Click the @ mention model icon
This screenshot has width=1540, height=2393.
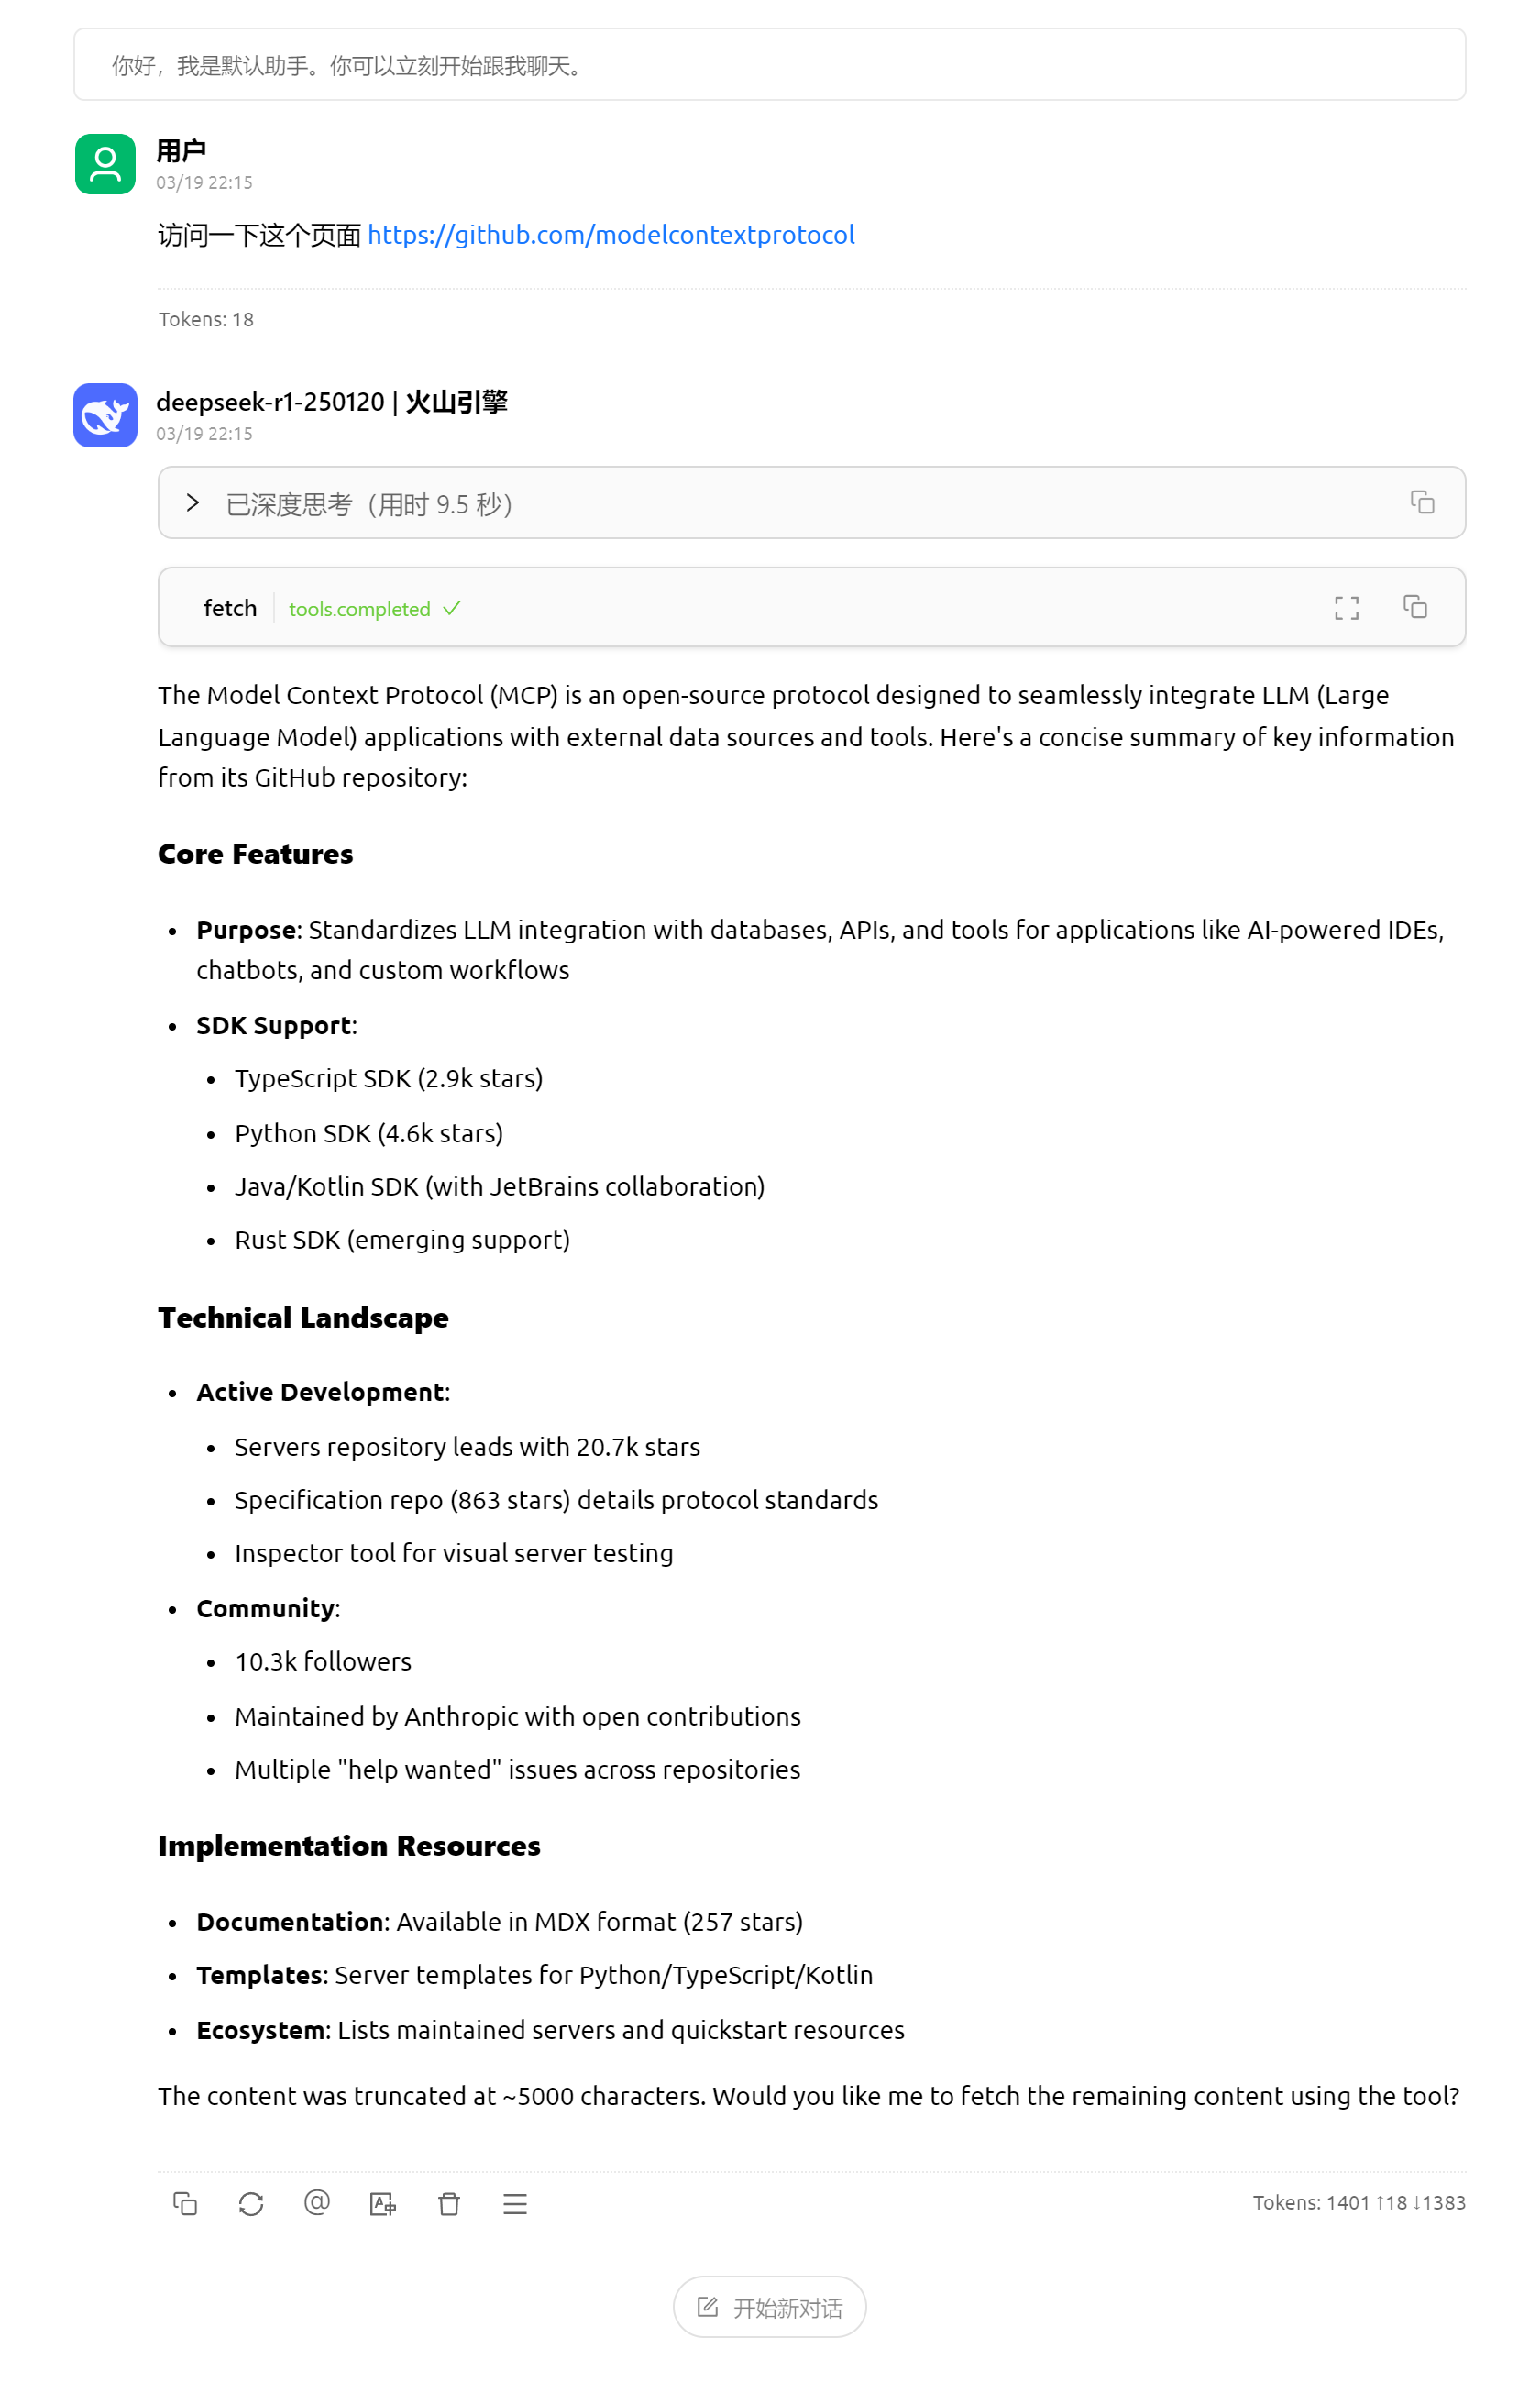click(317, 2203)
